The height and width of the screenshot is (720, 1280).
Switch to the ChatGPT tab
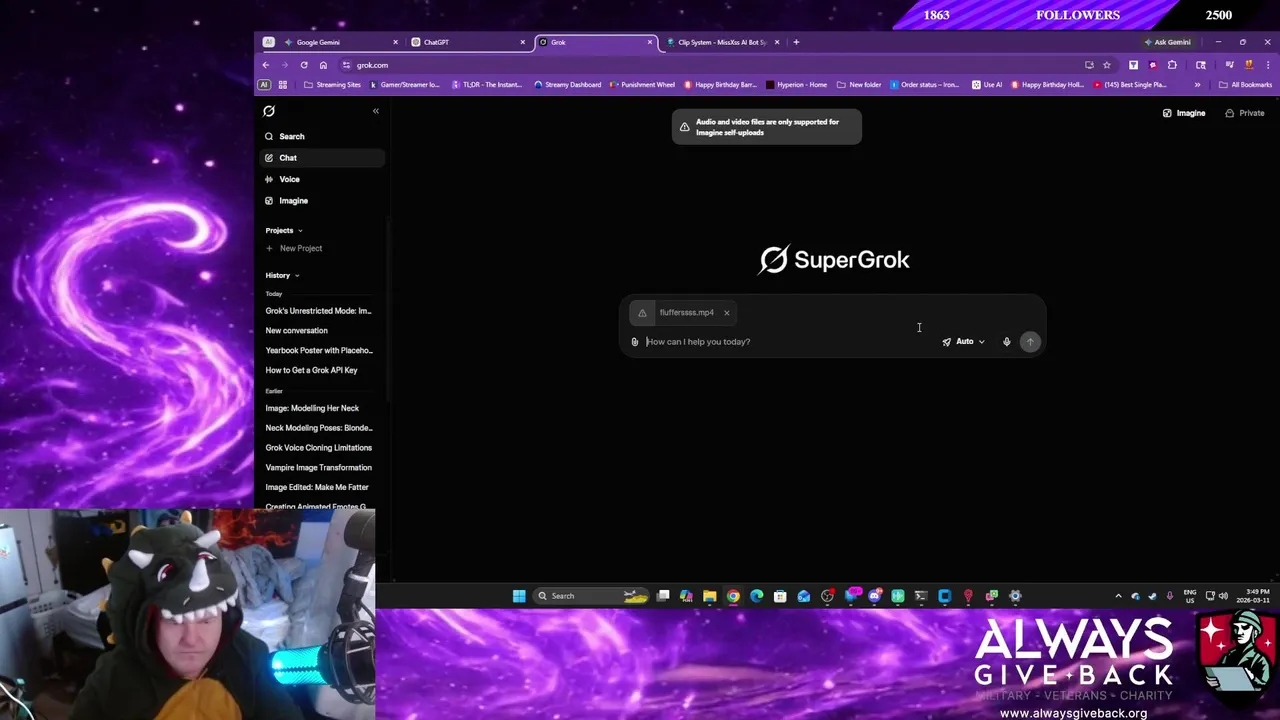tap(467, 42)
